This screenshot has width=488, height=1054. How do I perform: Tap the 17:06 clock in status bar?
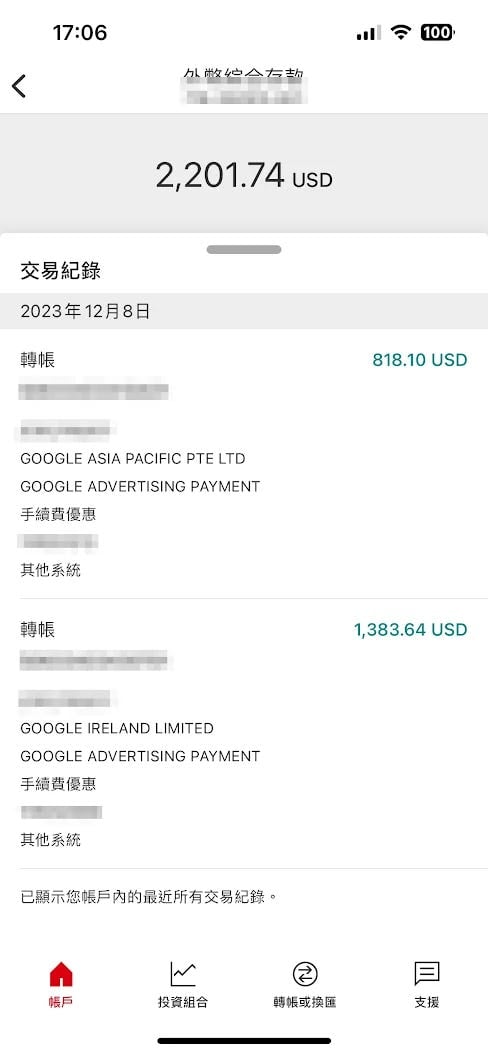80,32
